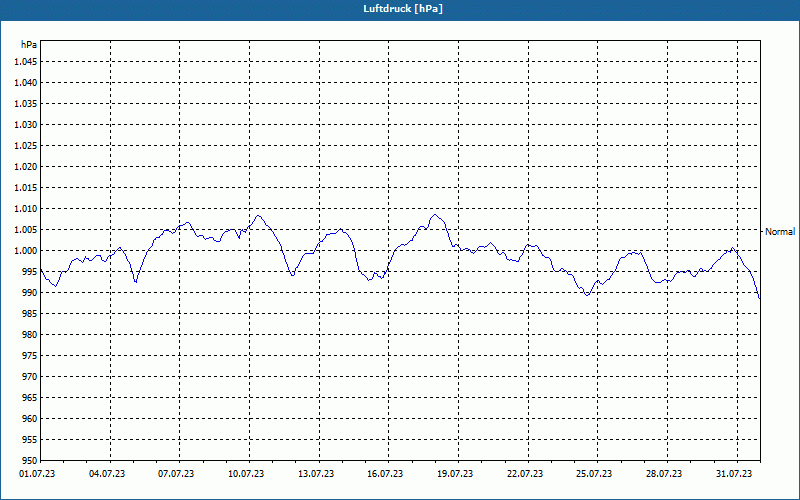Viewport: 800px width, 500px height.
Task: Select the 16.07.23 date label
Action: click(385, 474)
